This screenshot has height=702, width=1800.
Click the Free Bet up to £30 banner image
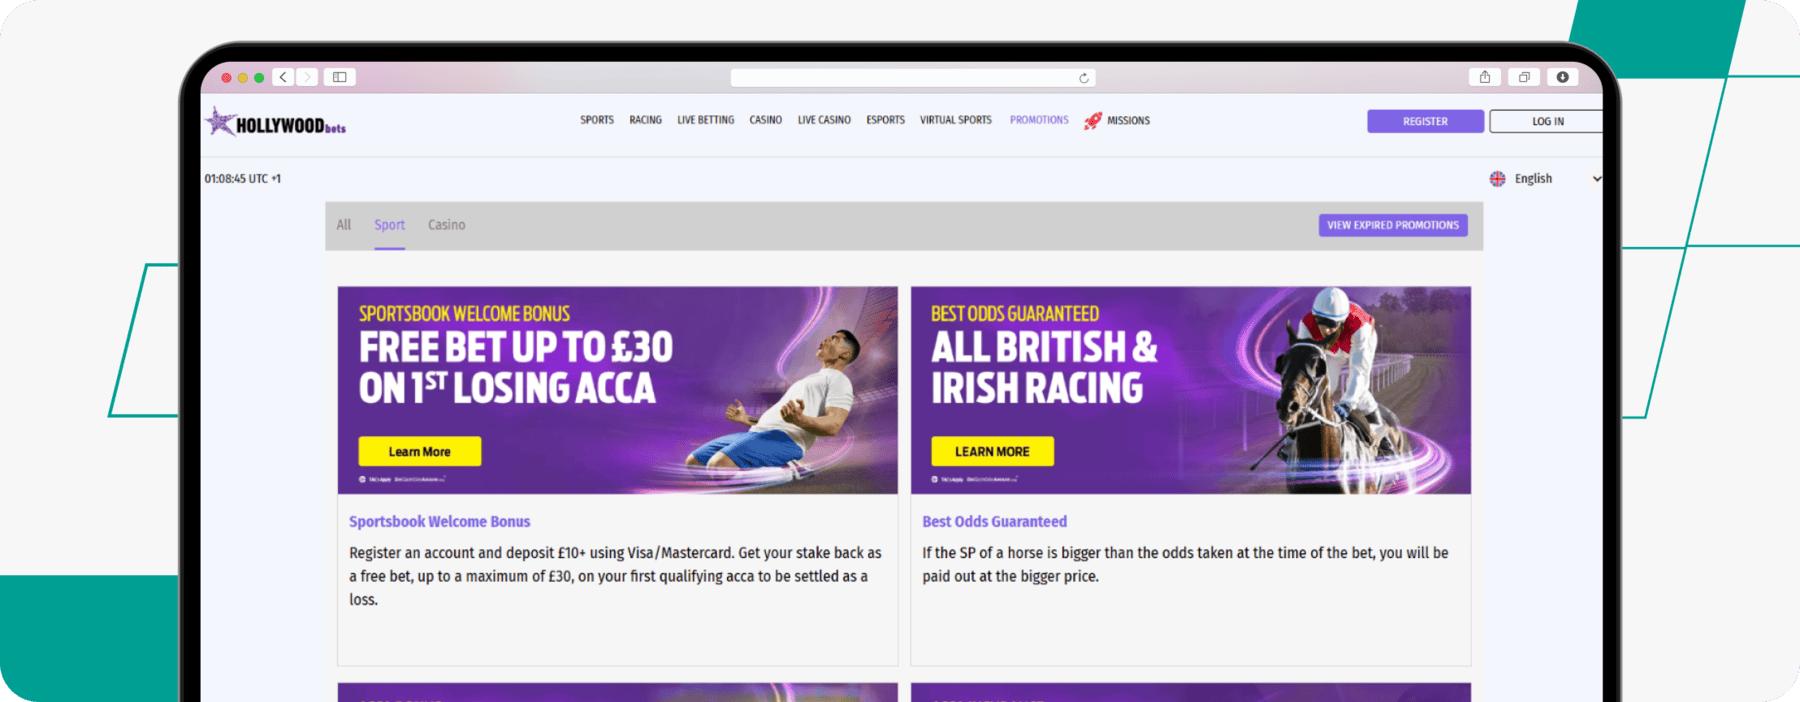point(618,390)
